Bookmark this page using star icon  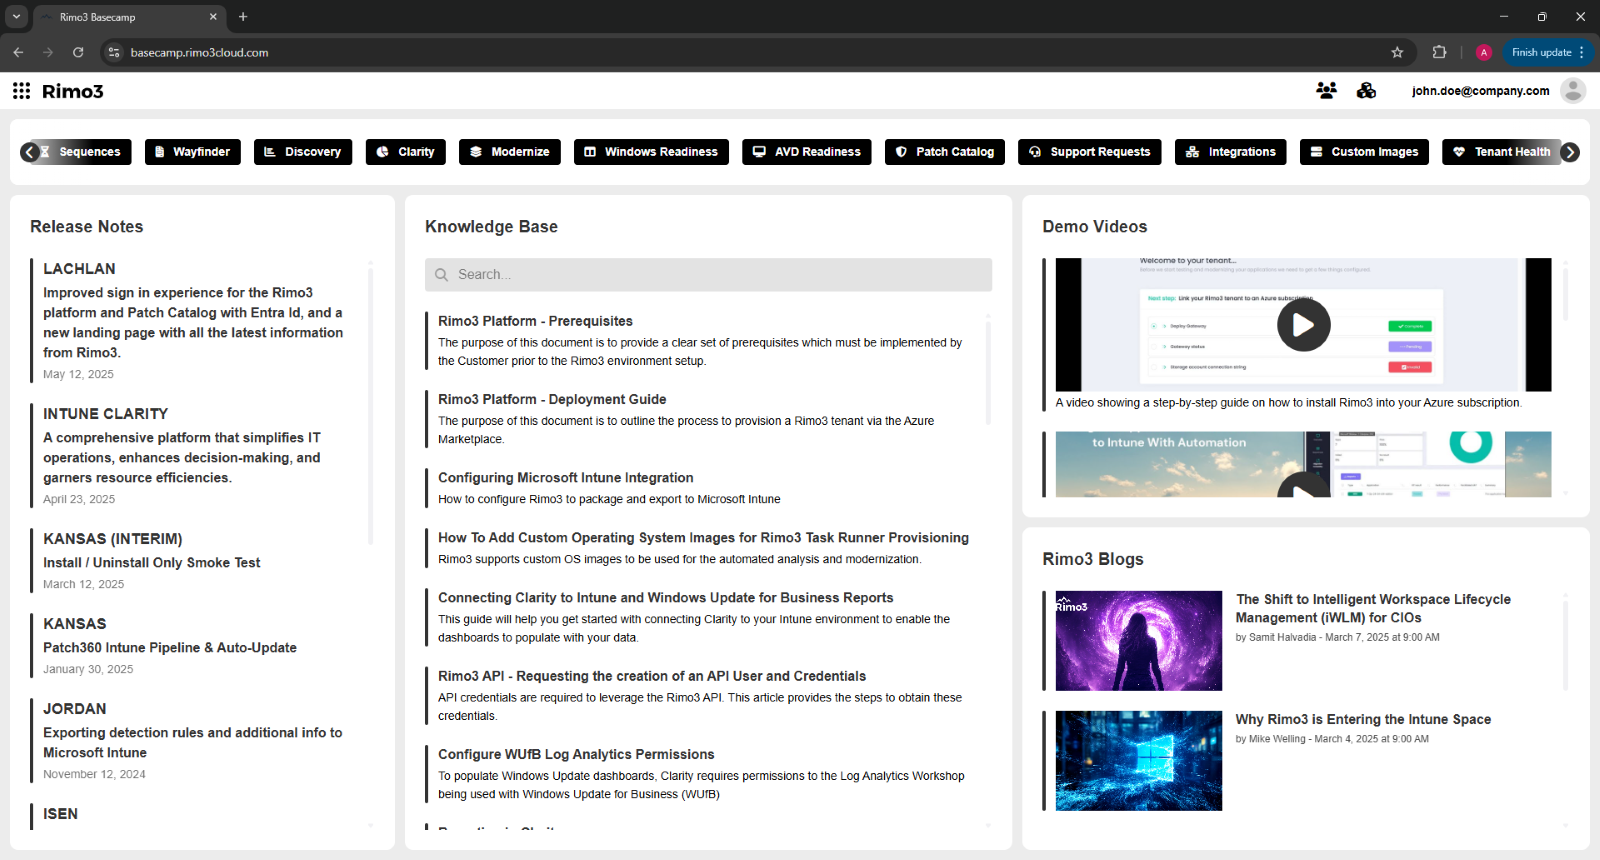coord(1397,53)
